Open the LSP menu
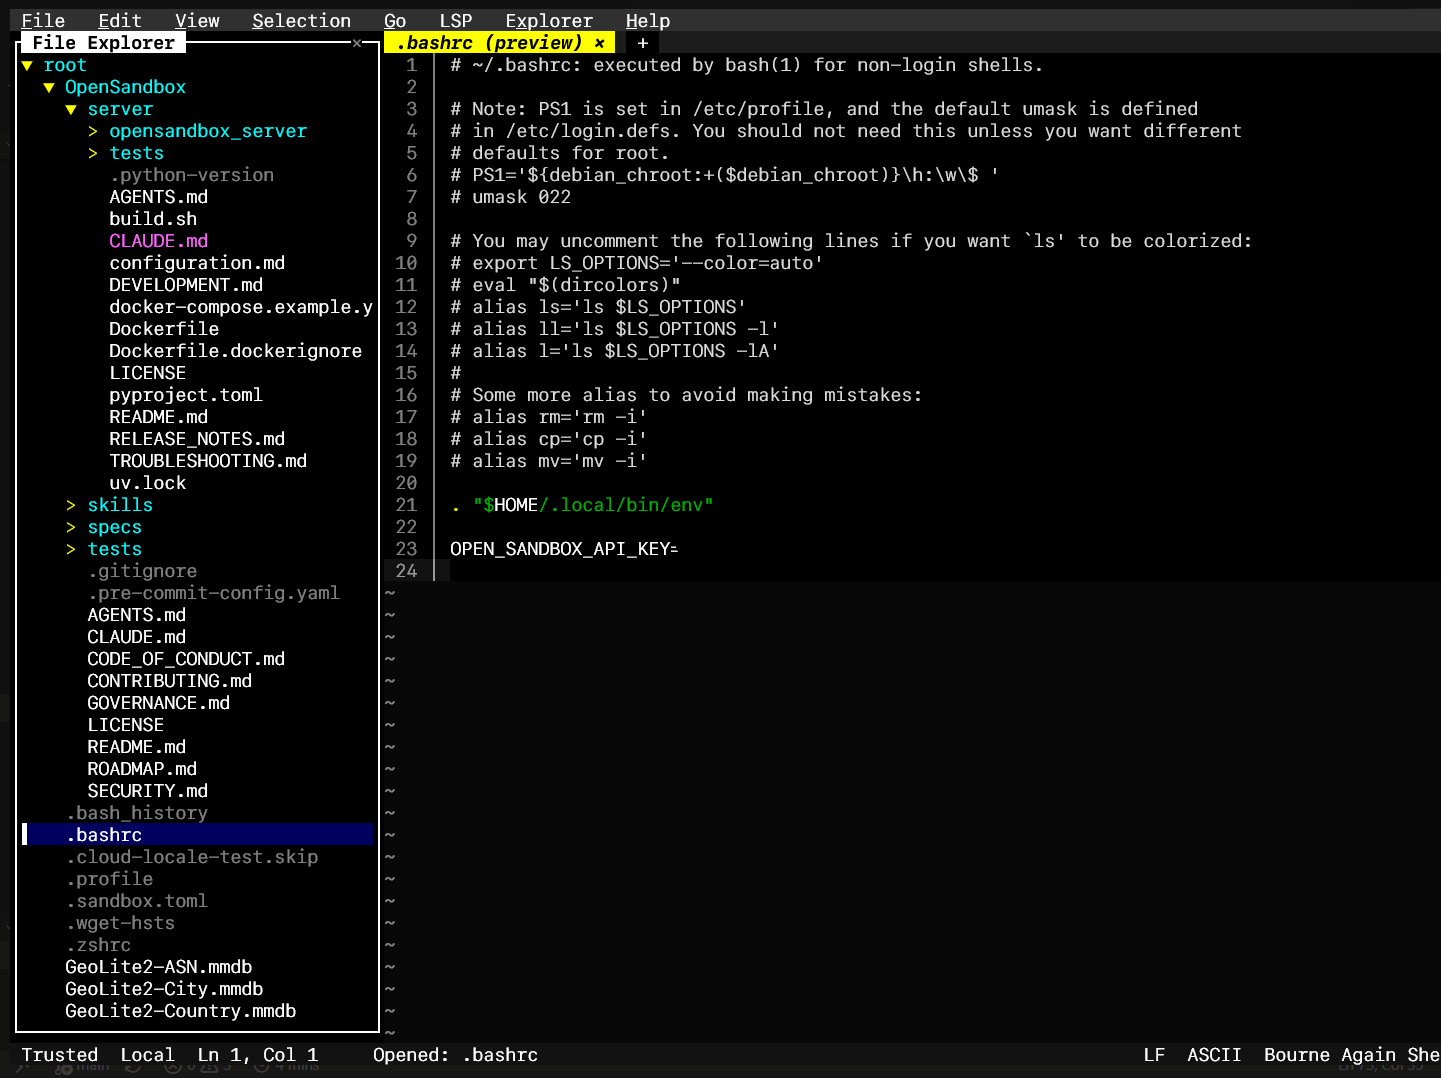Screen dimensions: 1441x1078 456,21
